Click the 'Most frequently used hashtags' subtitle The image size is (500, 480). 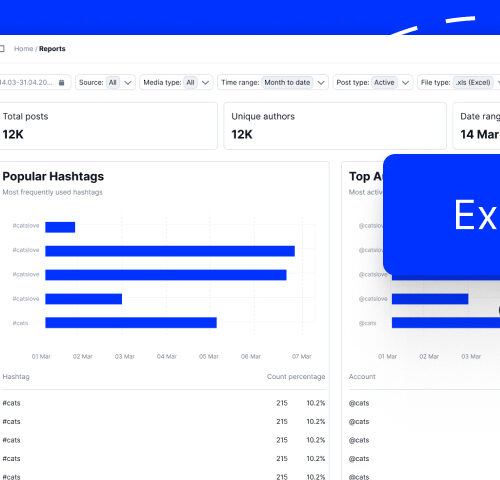52,192
